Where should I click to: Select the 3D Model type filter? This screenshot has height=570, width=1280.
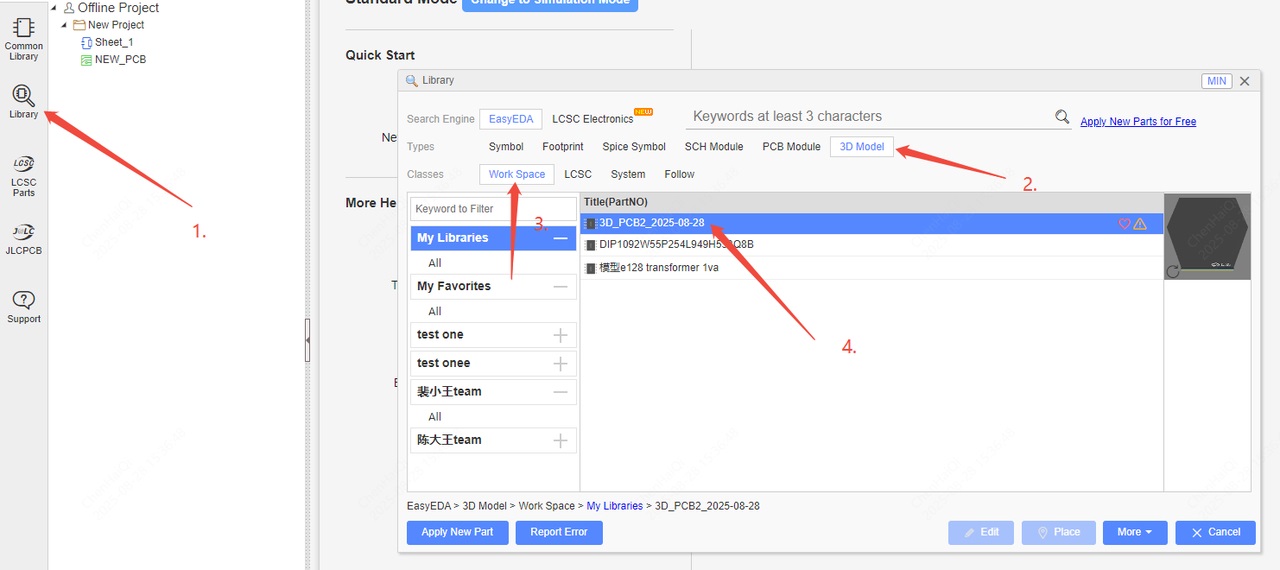(x=861, y=147)
